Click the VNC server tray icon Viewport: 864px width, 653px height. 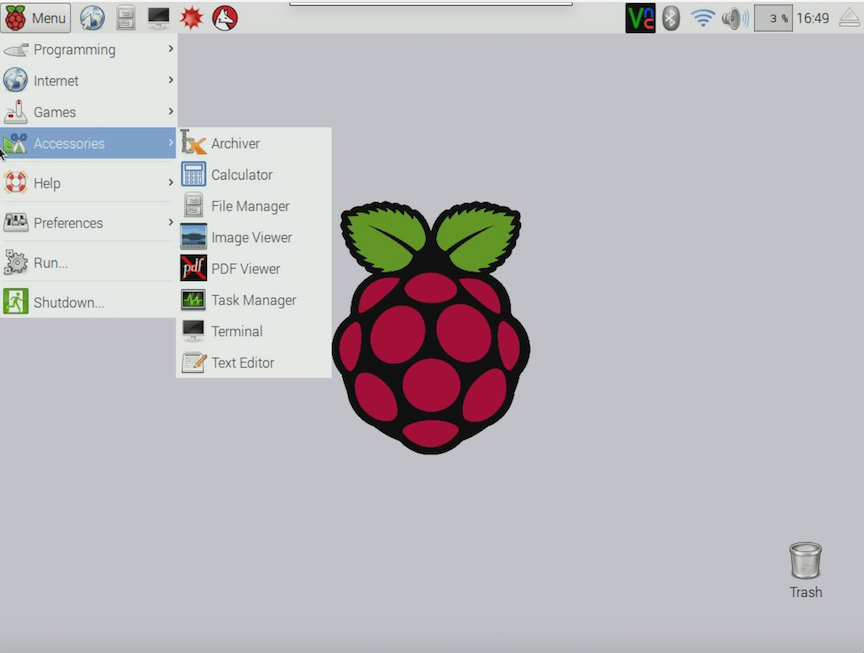point(640,18)
